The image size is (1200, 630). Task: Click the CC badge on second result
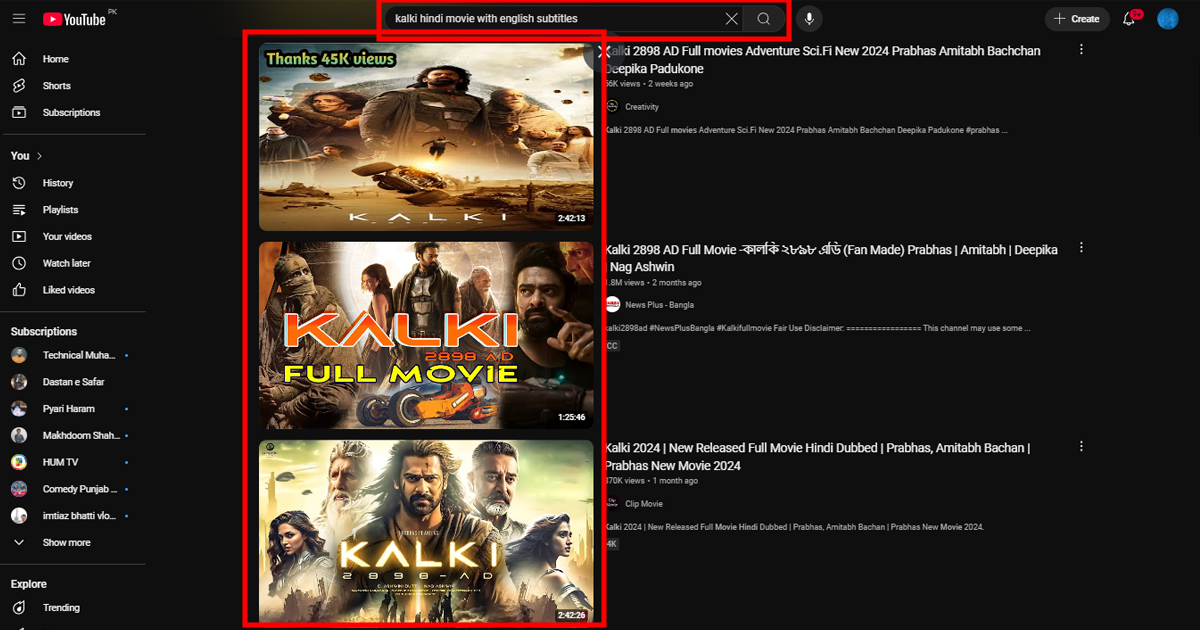pos(611,345)
